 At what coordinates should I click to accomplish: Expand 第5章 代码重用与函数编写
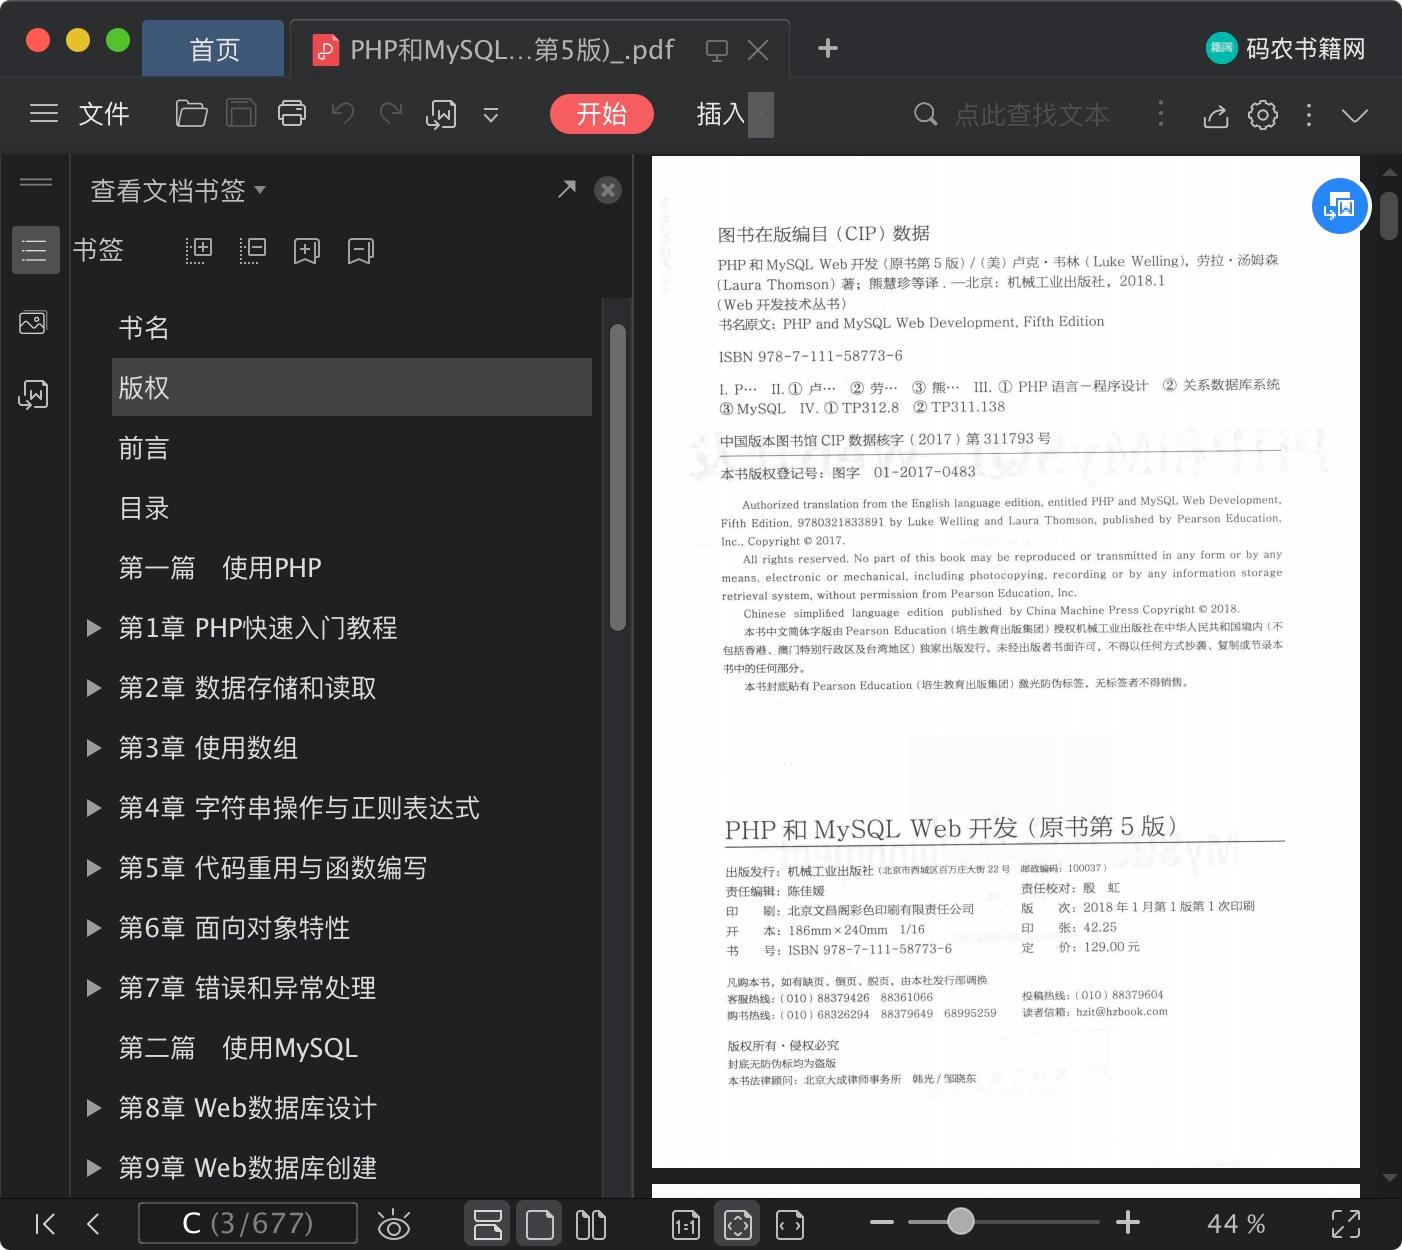pyautogui.click(x=94, y=868)
